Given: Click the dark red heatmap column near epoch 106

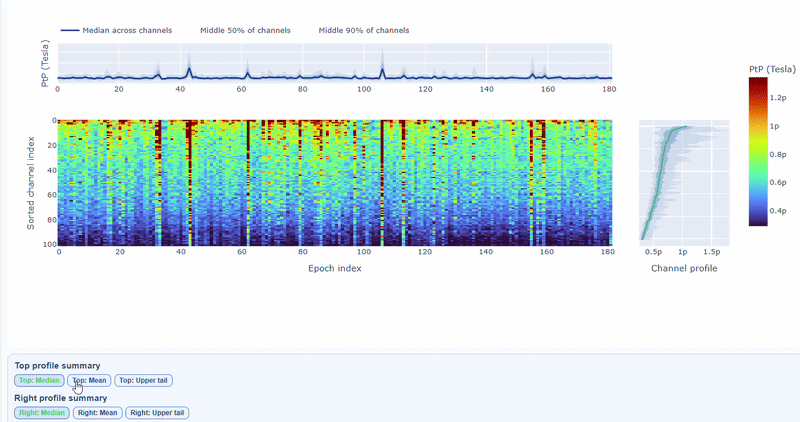Looking at the screenshot, I should point(382,180).
